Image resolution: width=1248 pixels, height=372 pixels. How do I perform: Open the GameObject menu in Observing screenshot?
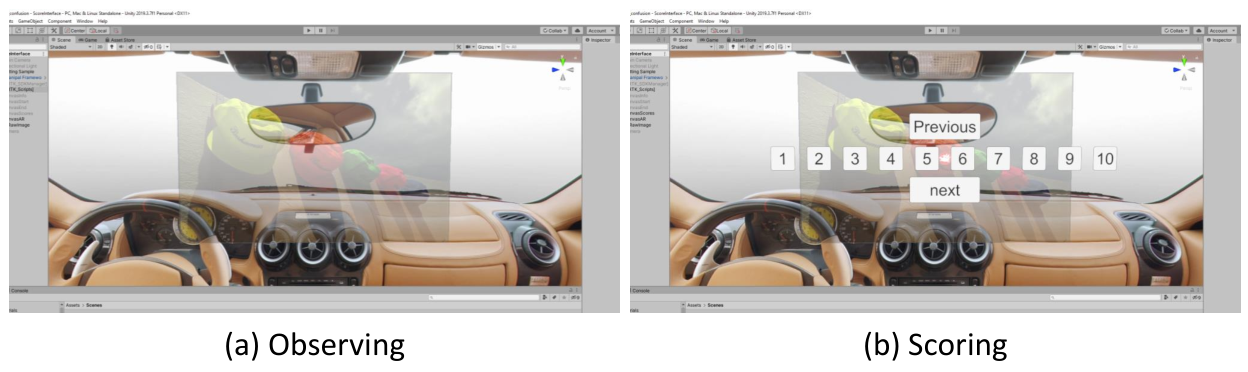(x=30, y=21)
